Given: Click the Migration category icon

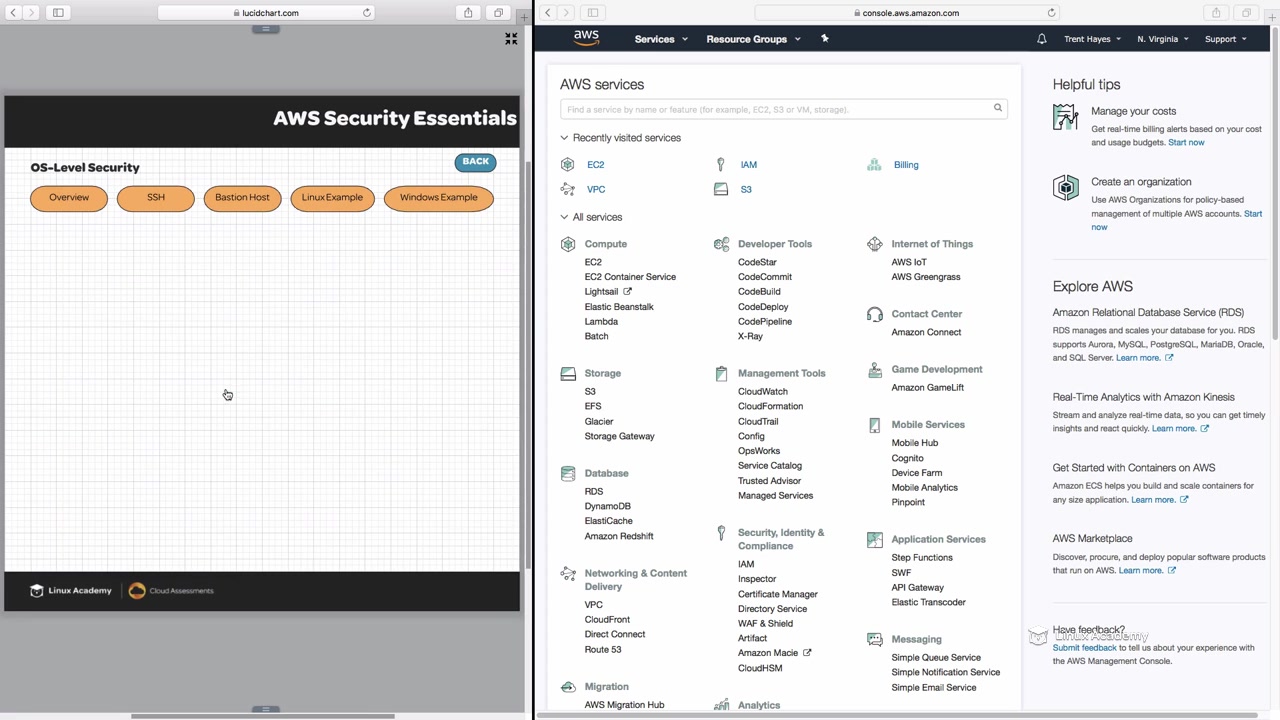Looking at the screenshot, I should click(x=568, y=687).
